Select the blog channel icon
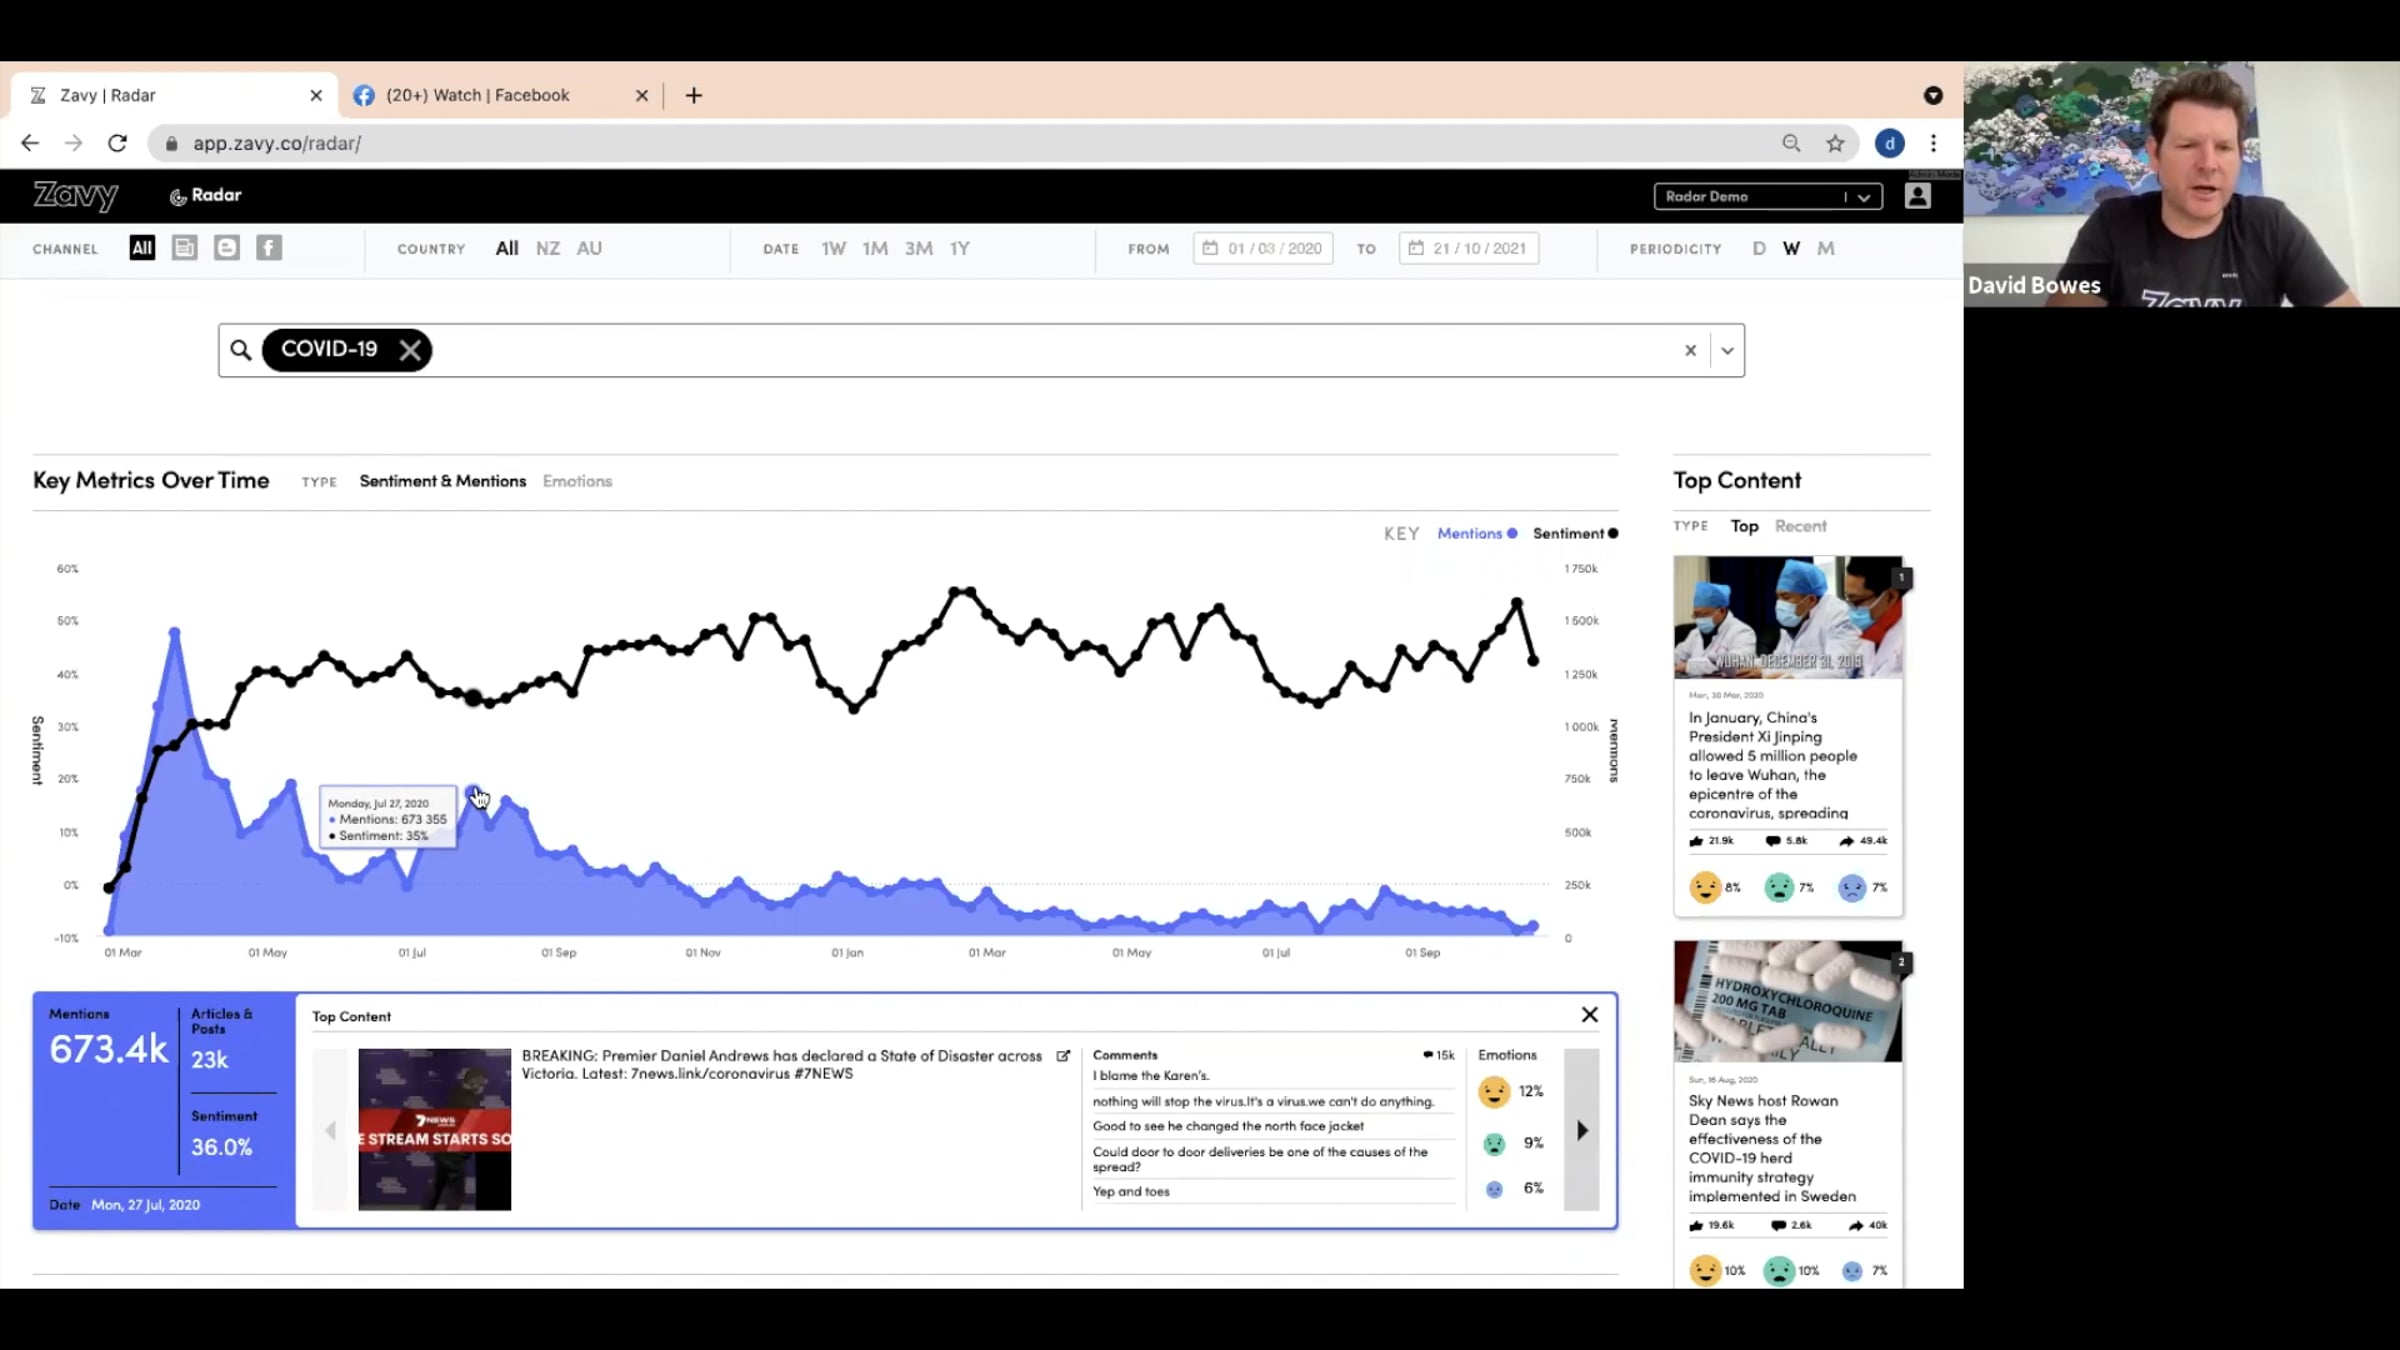2400x1350 pixels. 227,248
